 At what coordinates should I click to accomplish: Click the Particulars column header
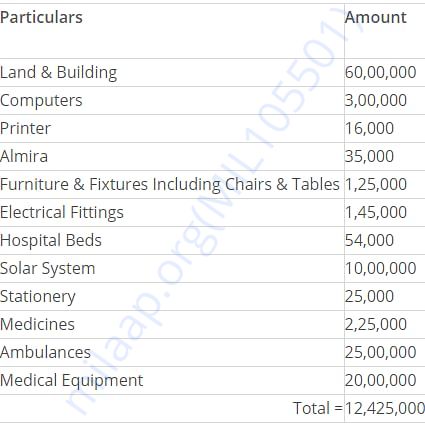[x=41, y=17]
